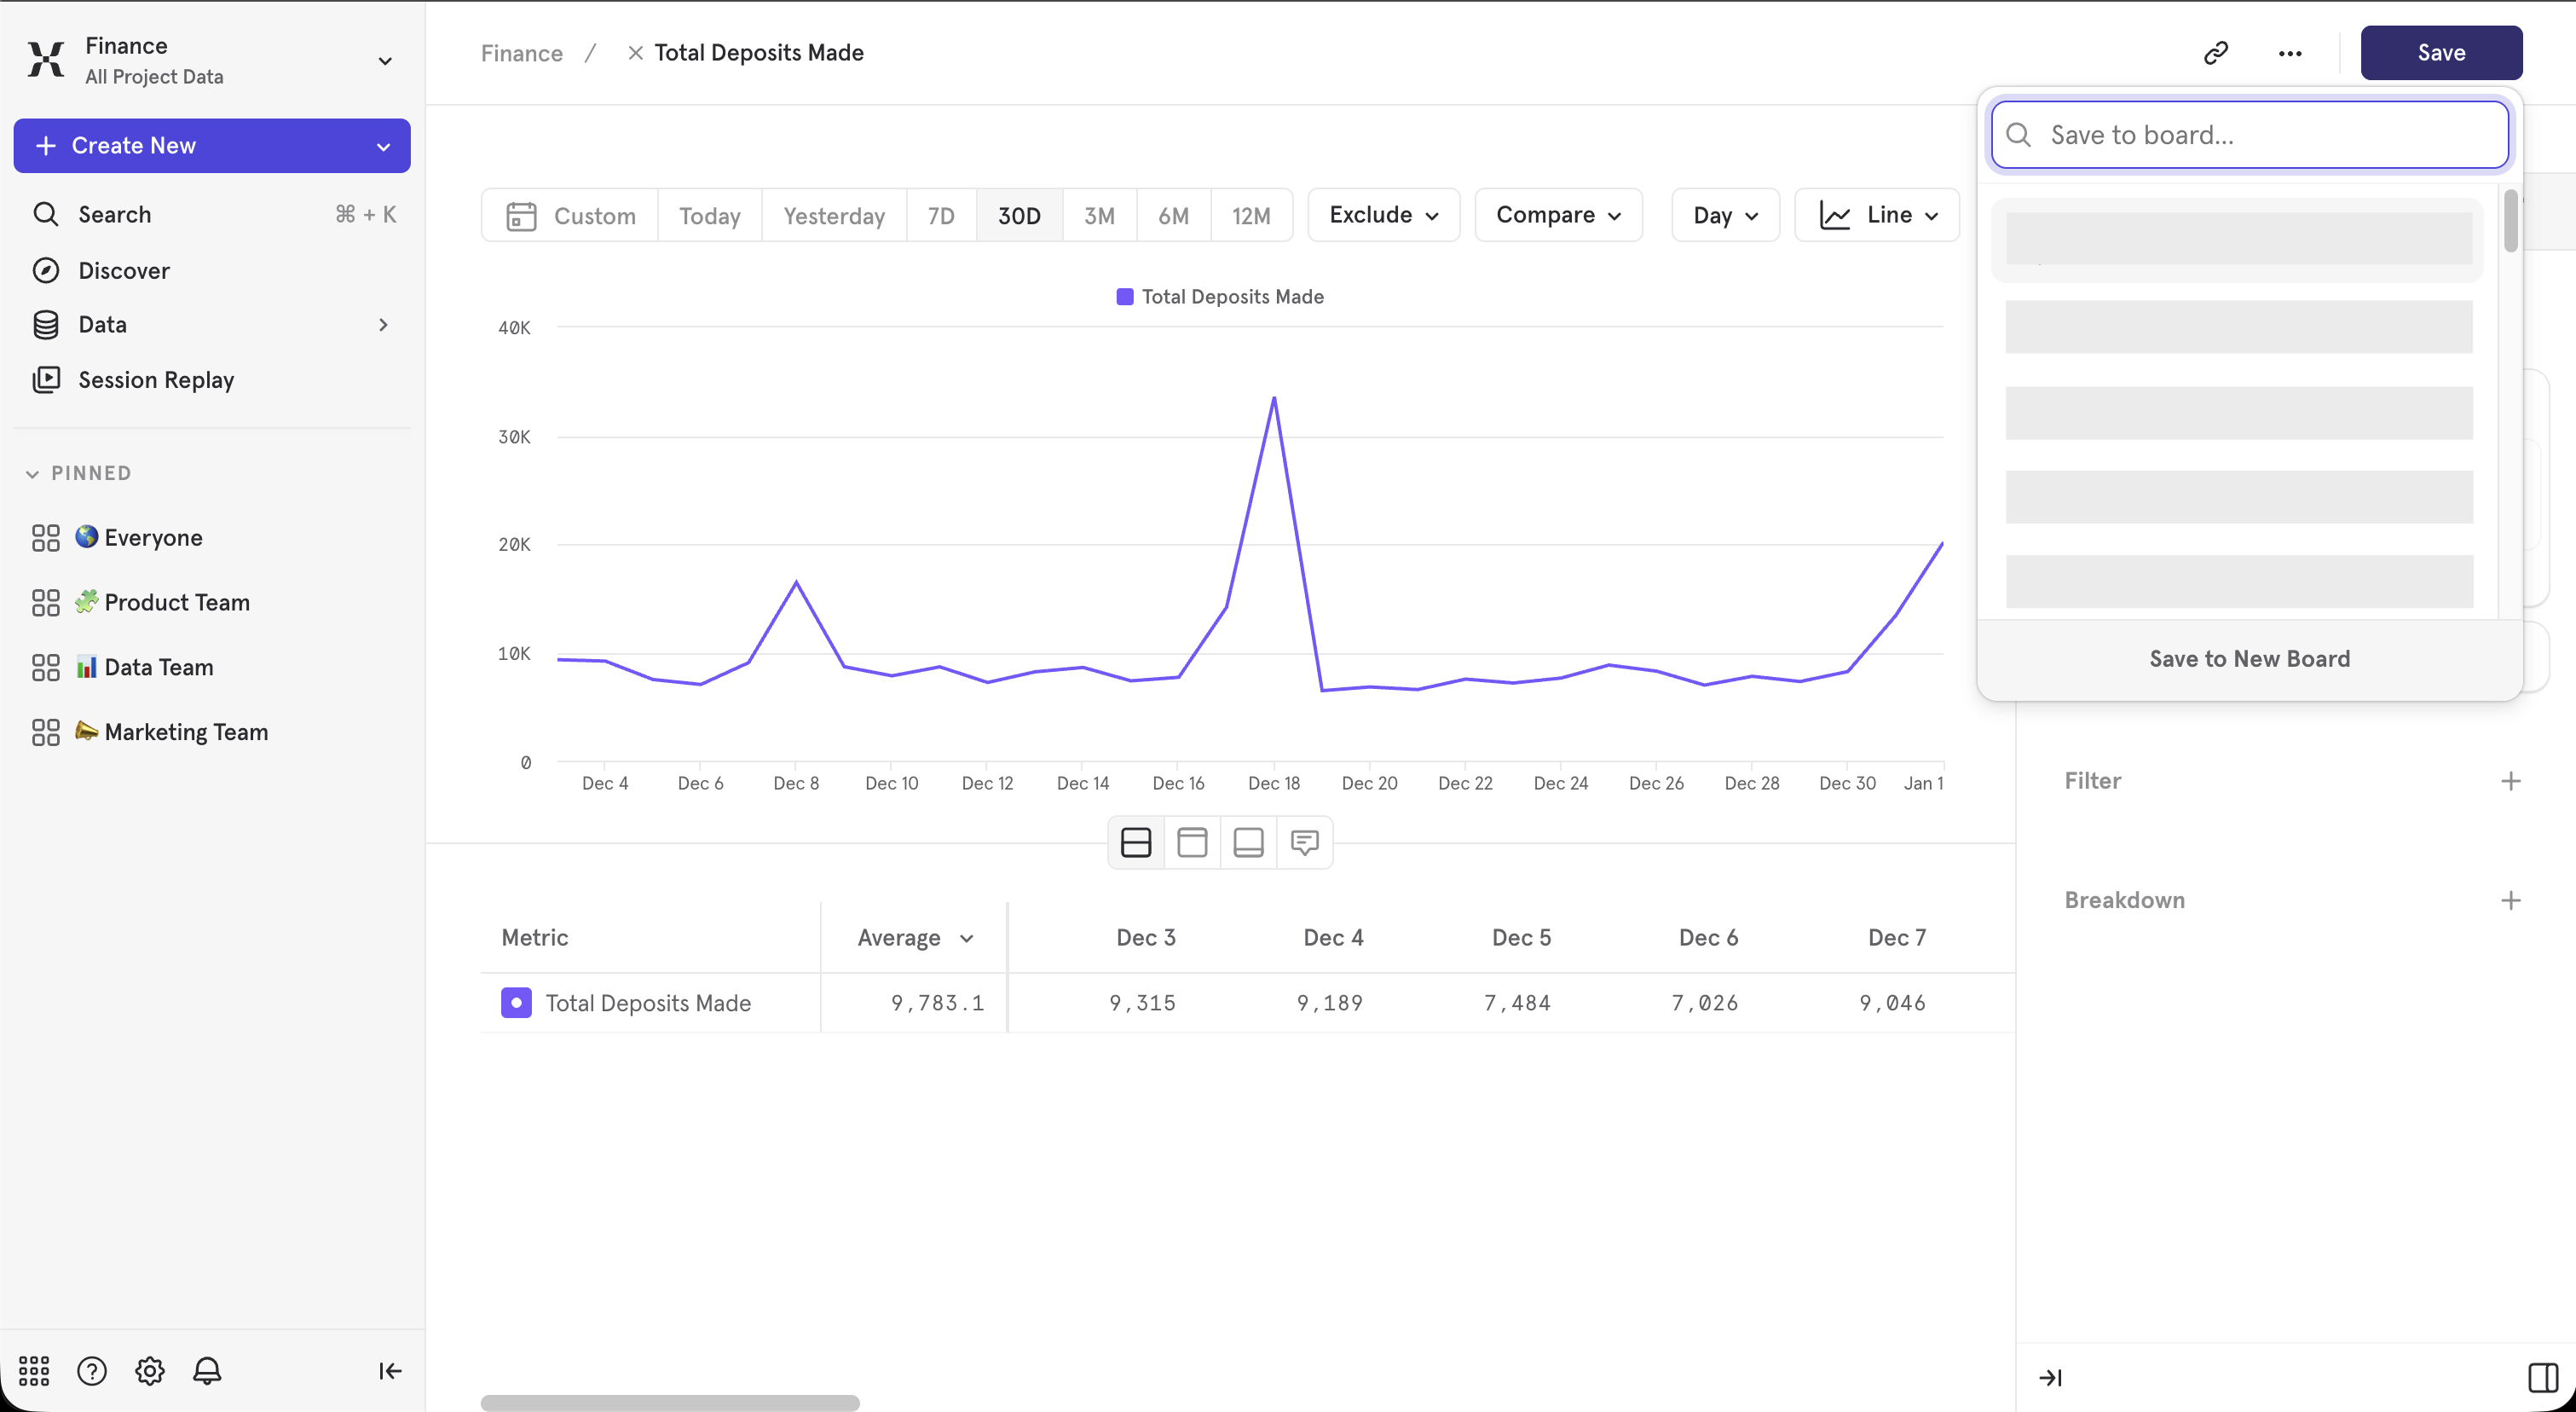This screenshot has width=2576, height=1412.
Task: Select split chart and table view
Action: tap(1136, 842)
